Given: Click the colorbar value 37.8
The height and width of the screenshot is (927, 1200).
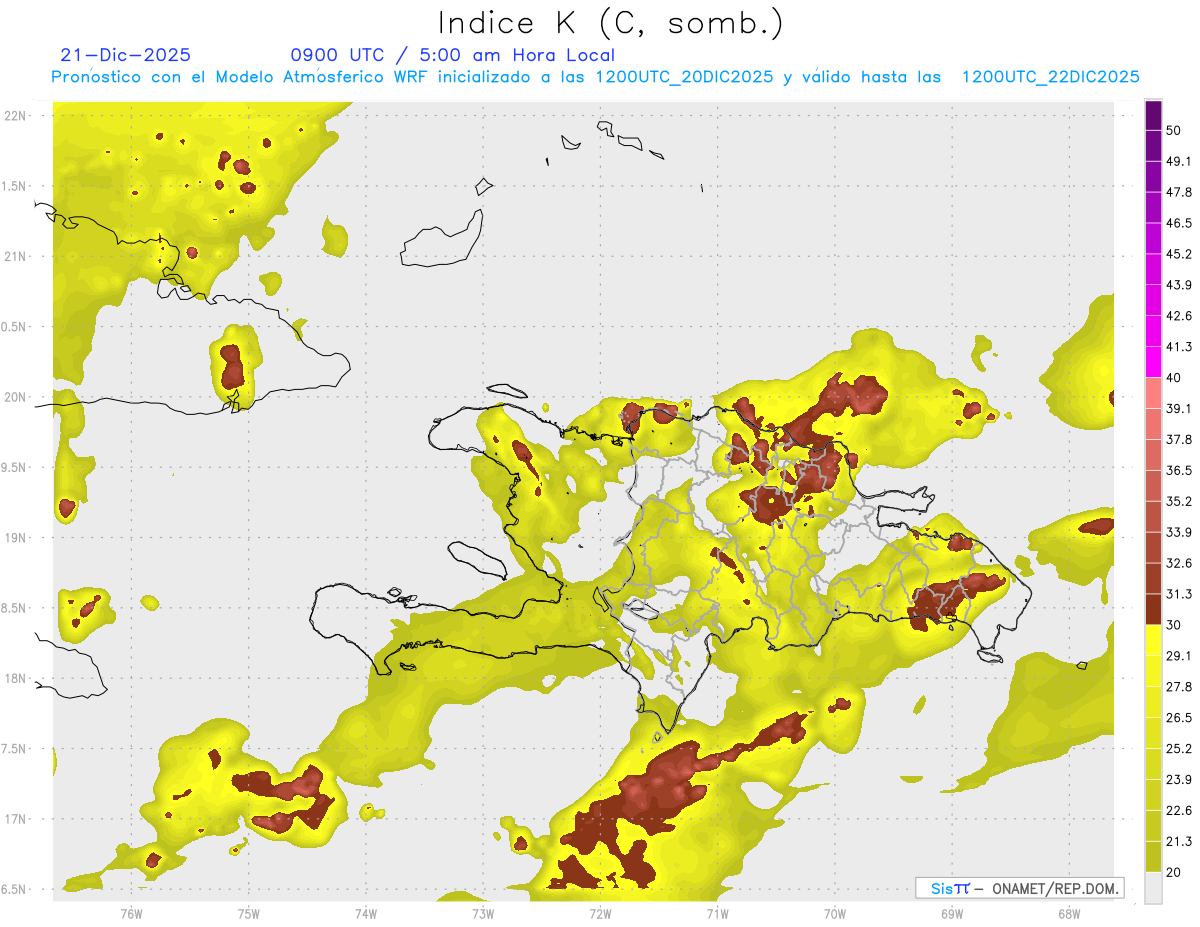Looking at the screenshot, I should click(1179, 439).
